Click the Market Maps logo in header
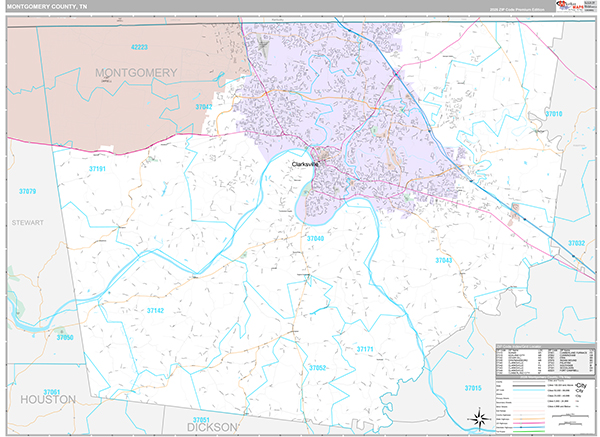The width and height of the screenshot is (600, 437). (570, 6)
